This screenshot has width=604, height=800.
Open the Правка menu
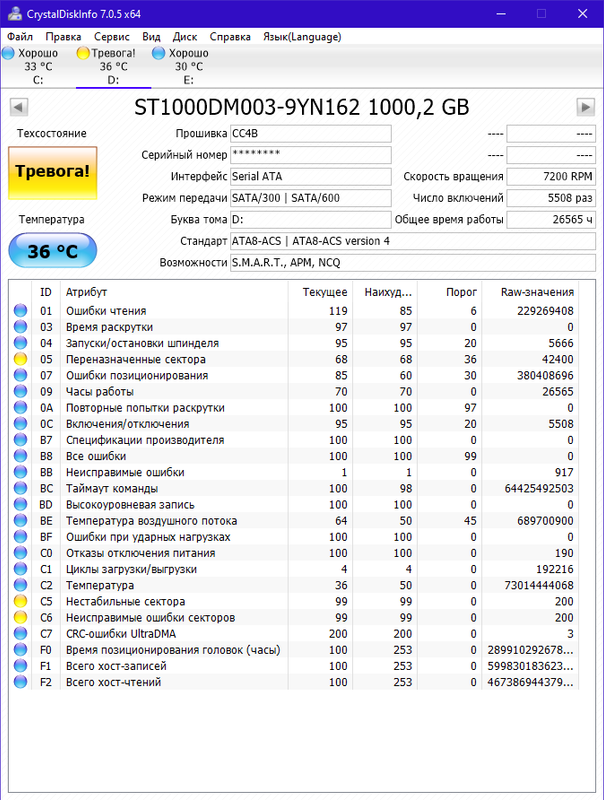click(63, 37)
